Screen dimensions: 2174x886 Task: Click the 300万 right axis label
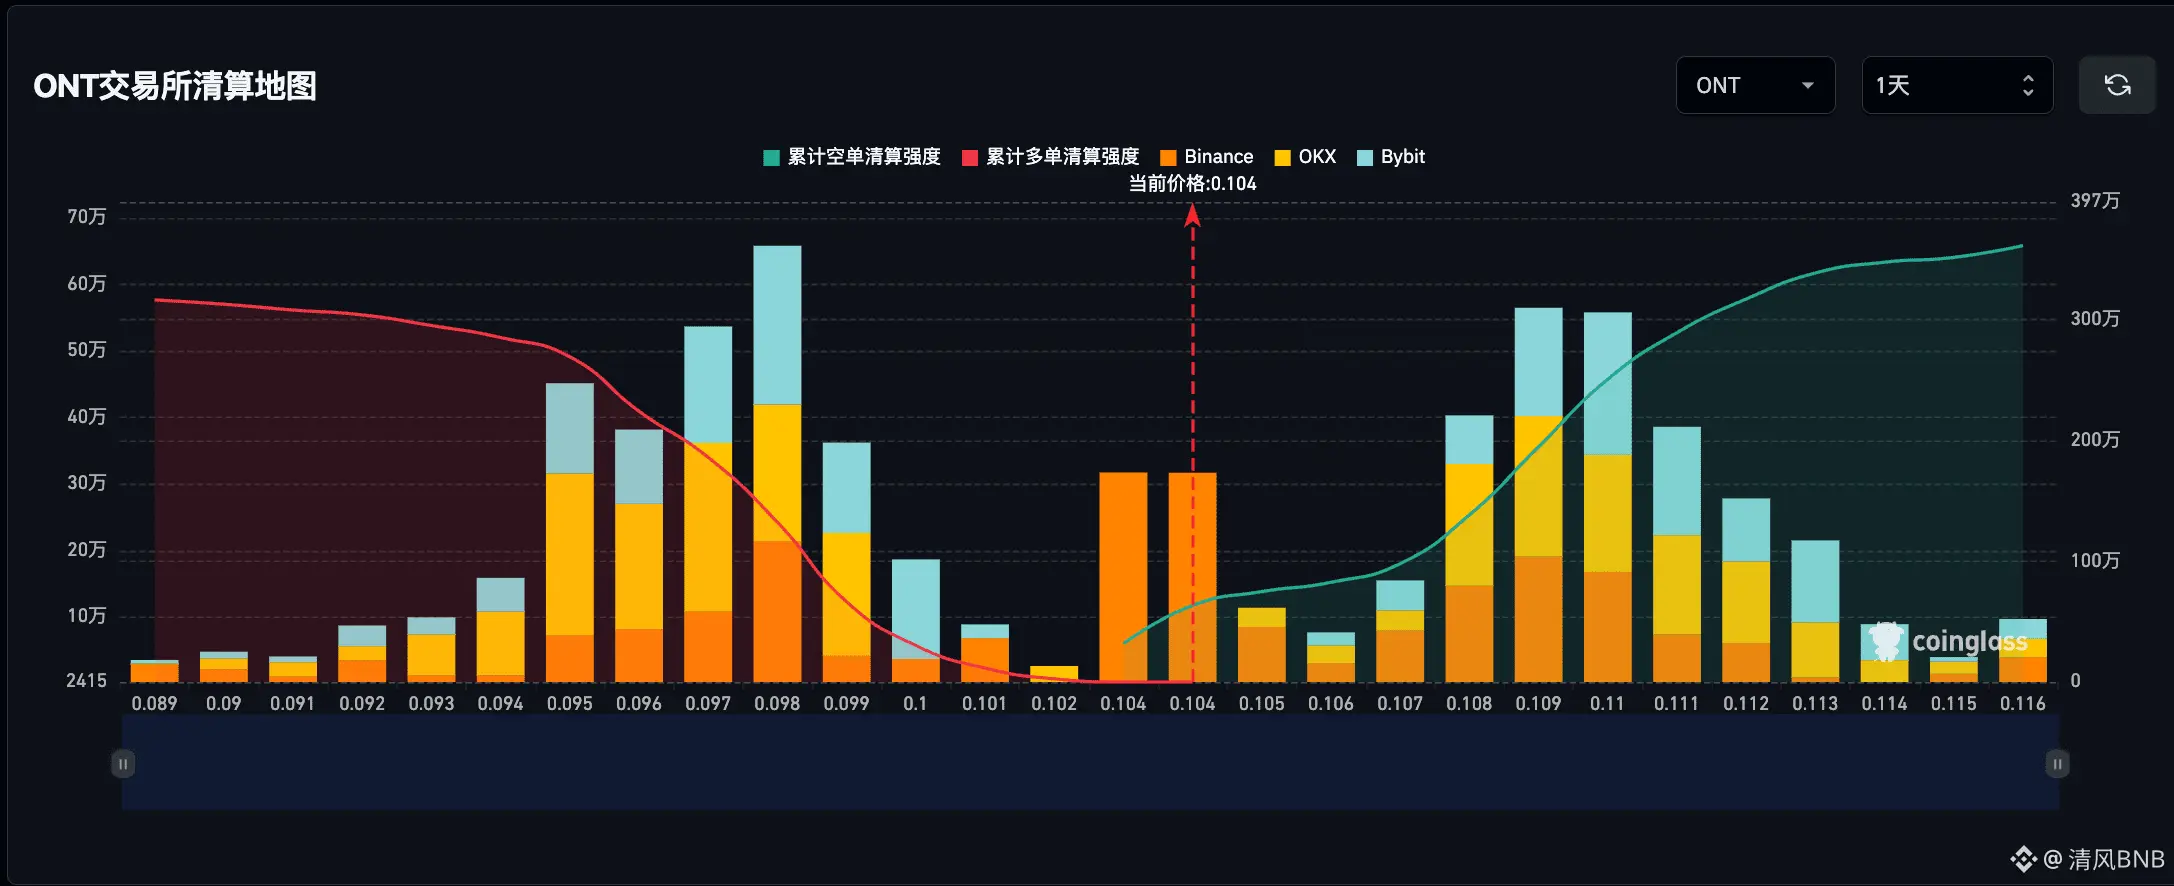coord(2095,319)
